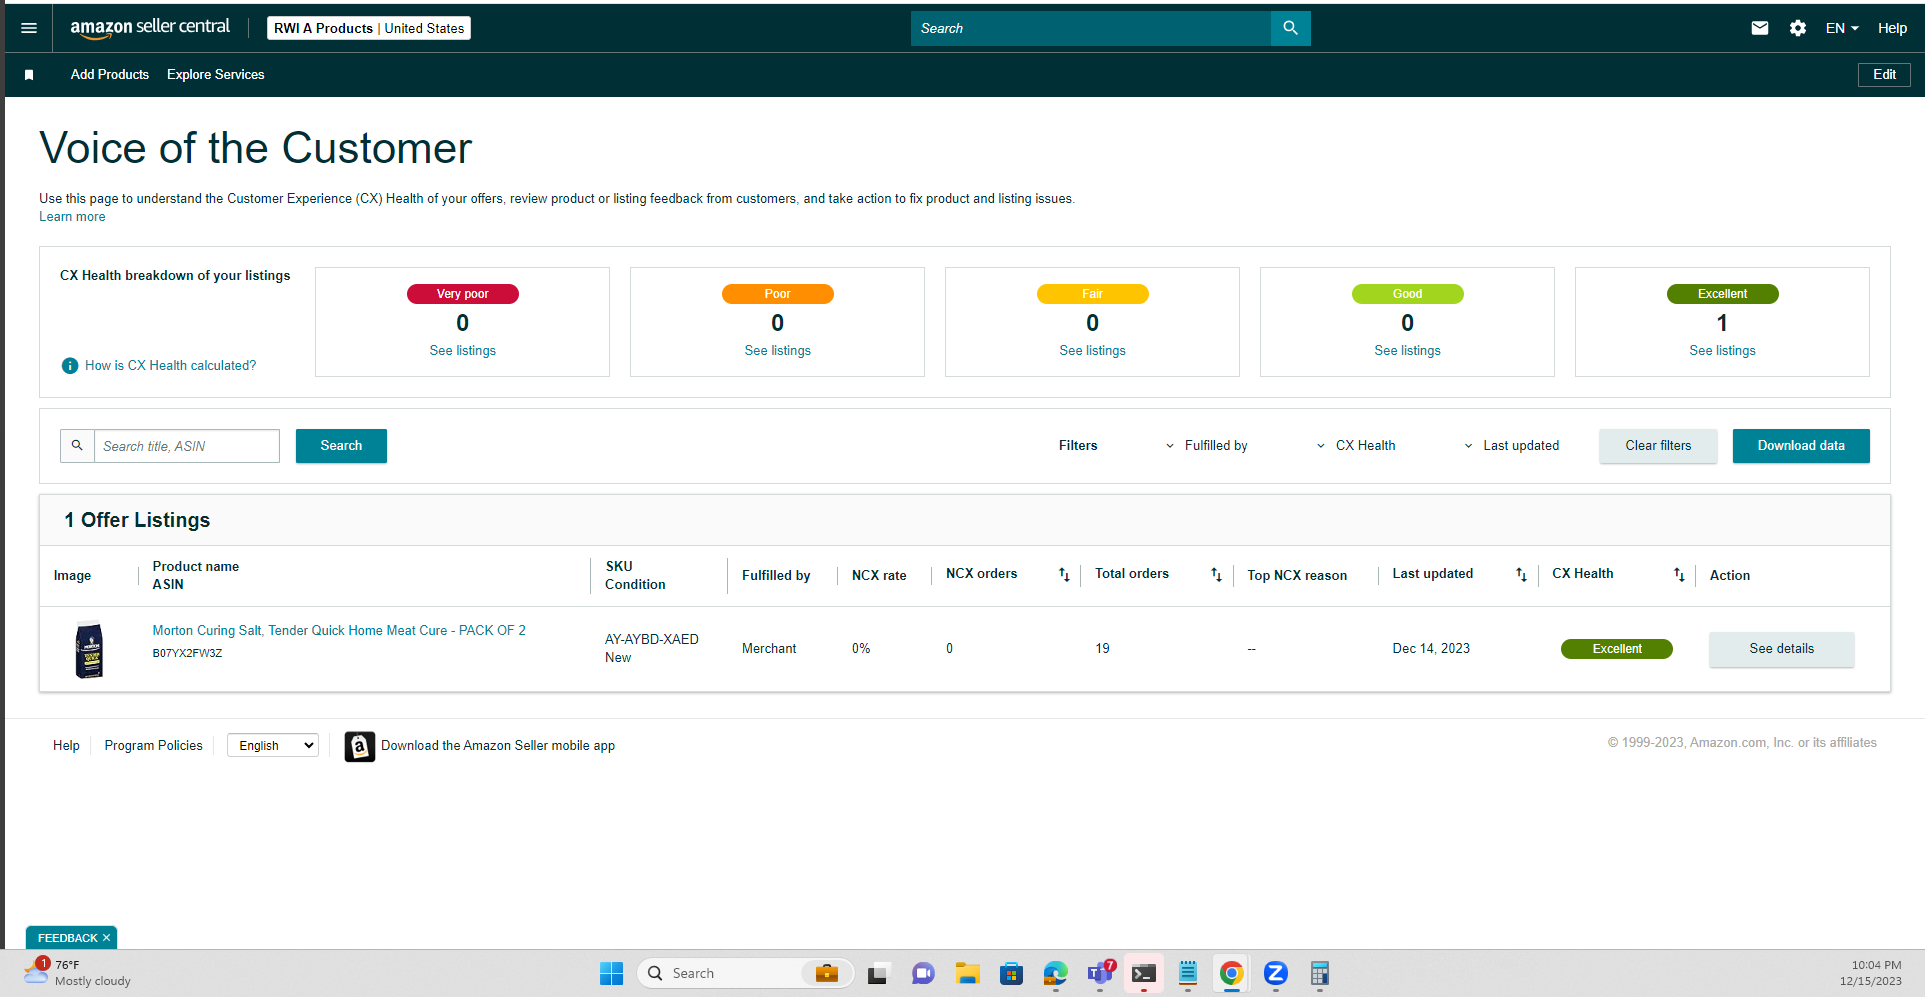Open Microsoft Edge from the taskbar
This screenshot has height=997, width=1925.
click(x=1055, y=973)
